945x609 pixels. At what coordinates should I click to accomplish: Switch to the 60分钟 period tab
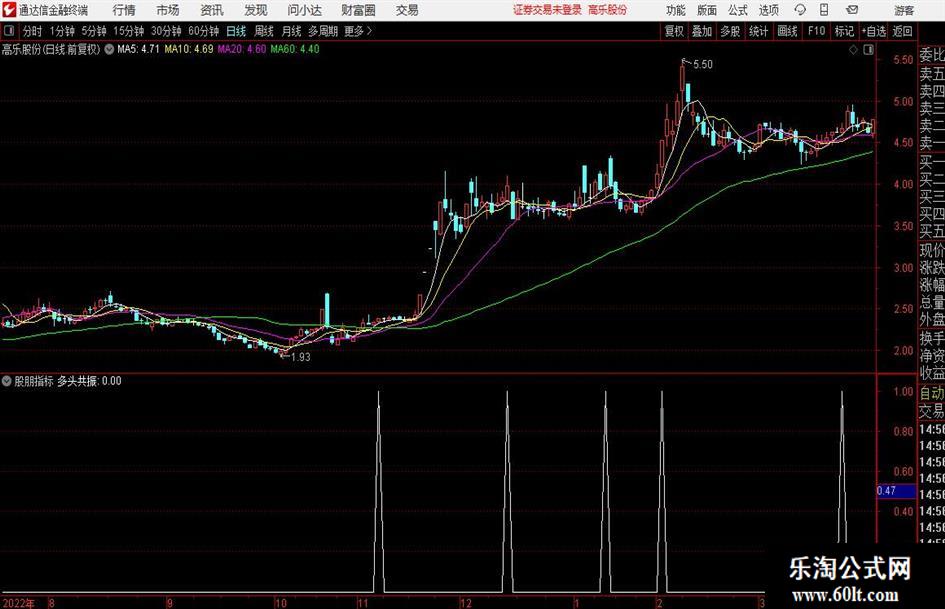pos(203,31)
